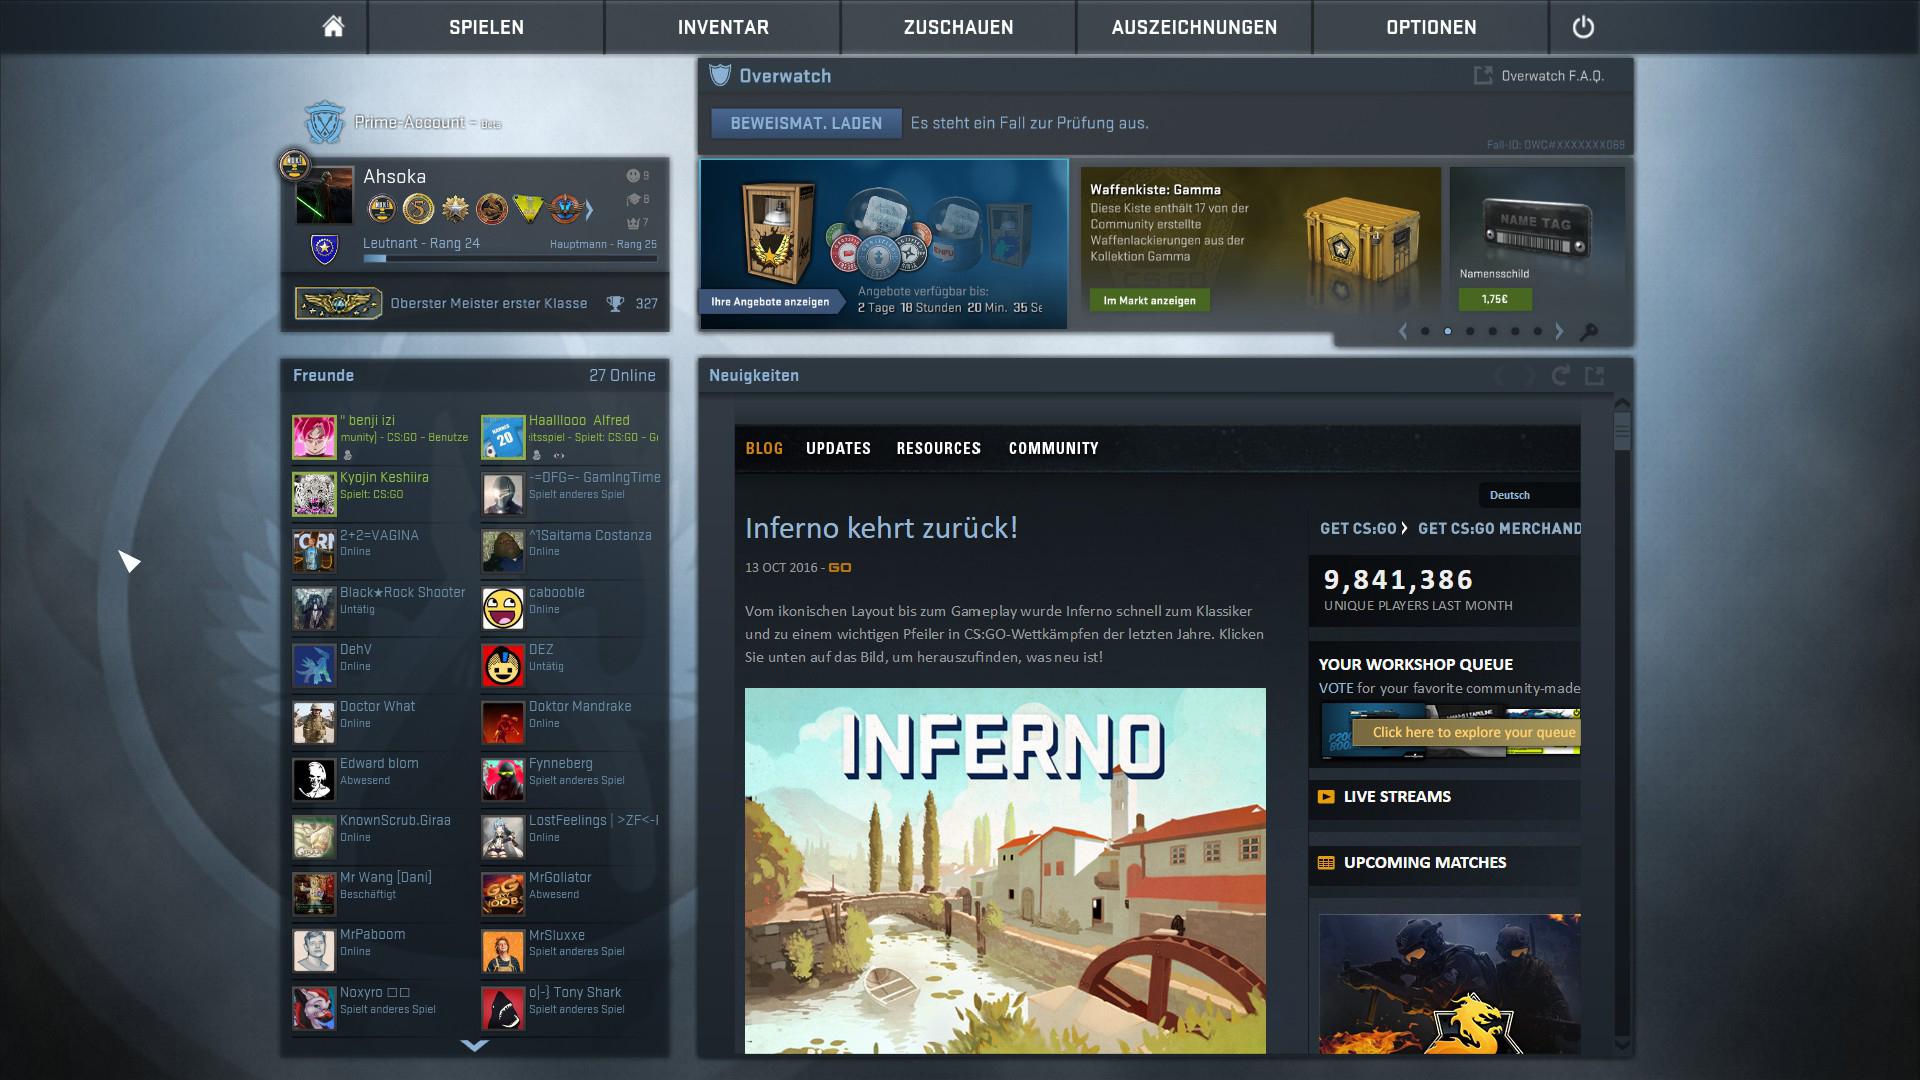
Task: Select first store carousel page dot
Action: click(x=1425, y=331)
